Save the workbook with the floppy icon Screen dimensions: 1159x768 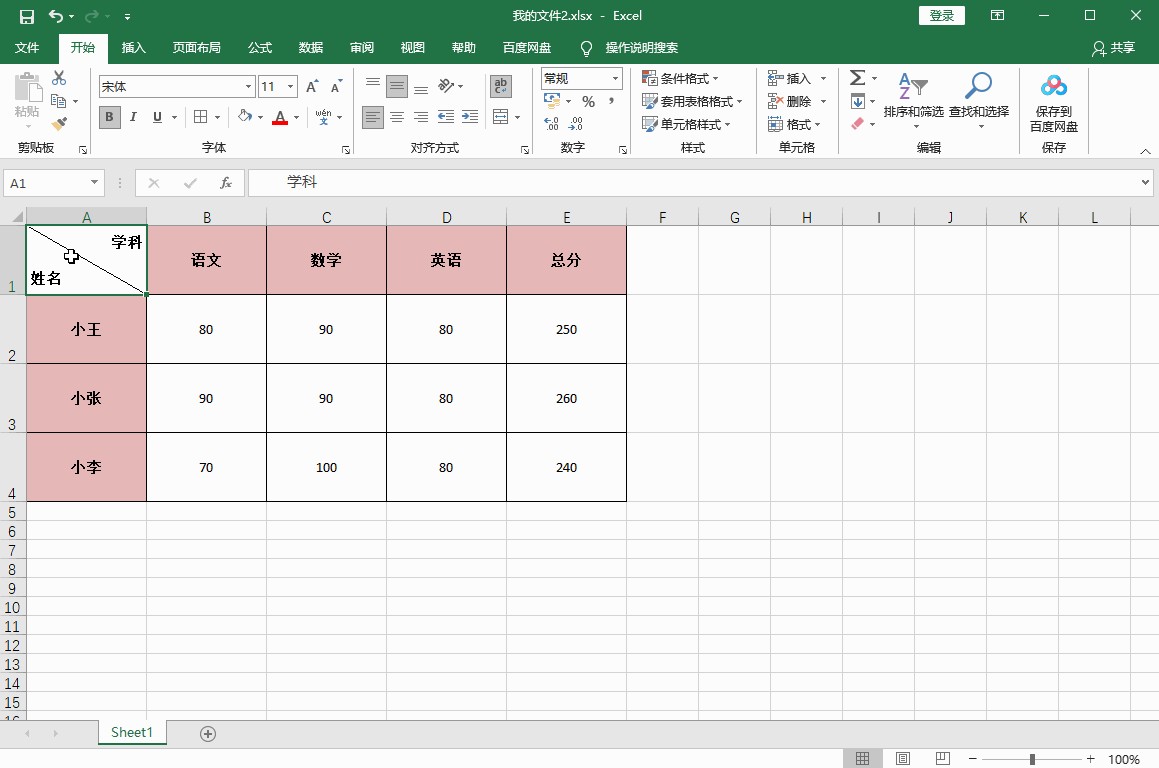[27, 16]
